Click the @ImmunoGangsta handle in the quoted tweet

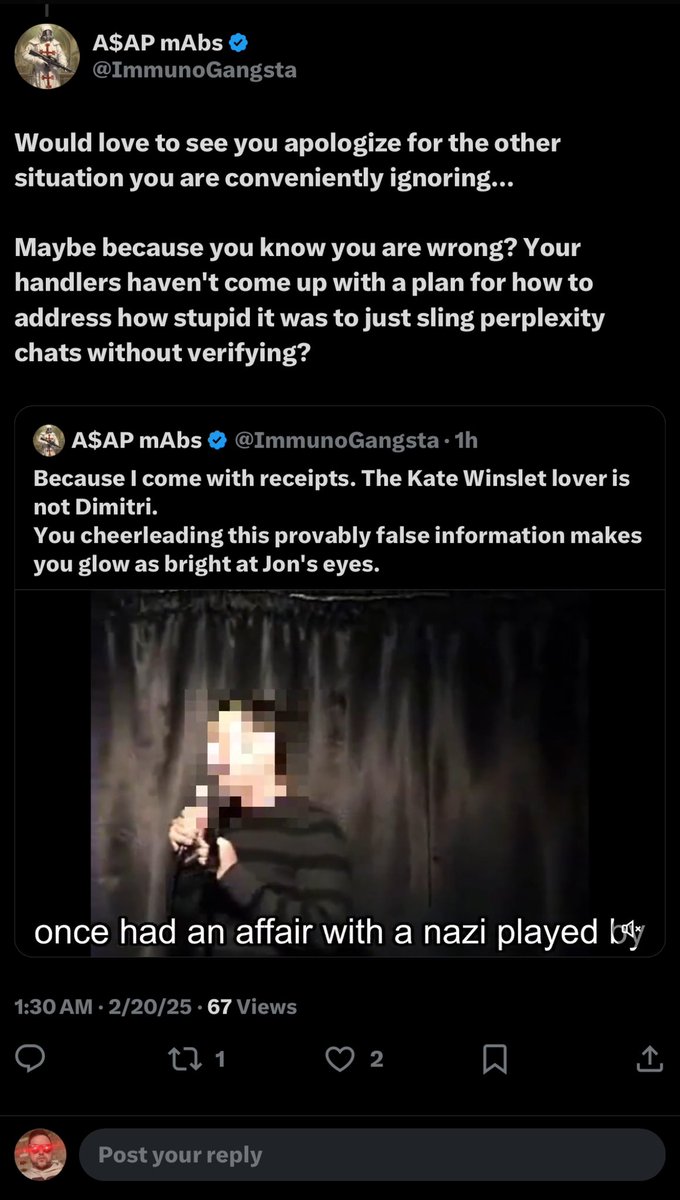(x=335, y=439)
